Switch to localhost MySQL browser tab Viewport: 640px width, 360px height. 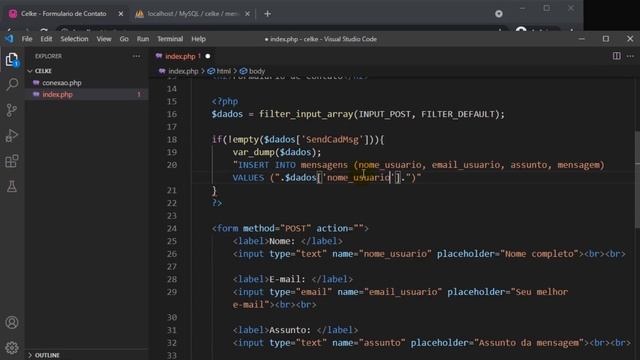point(192,13)
